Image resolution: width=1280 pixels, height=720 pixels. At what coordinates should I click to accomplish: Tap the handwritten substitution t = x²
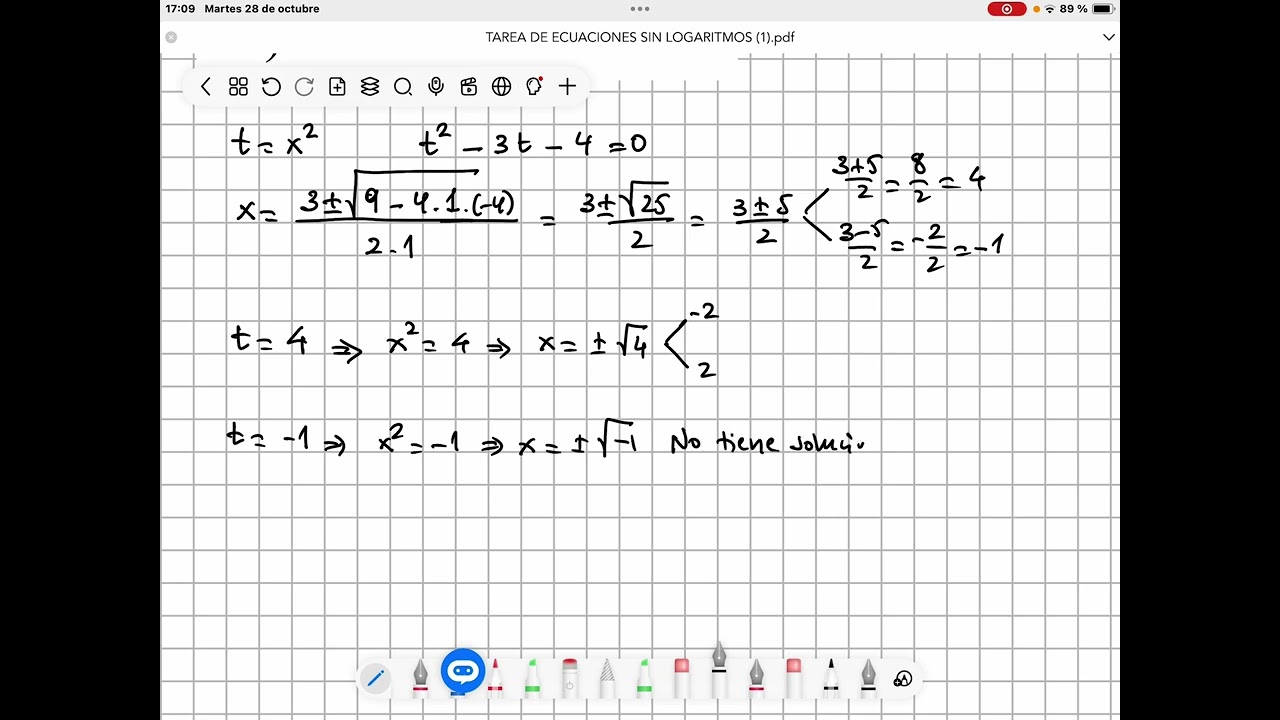(275, 141)
